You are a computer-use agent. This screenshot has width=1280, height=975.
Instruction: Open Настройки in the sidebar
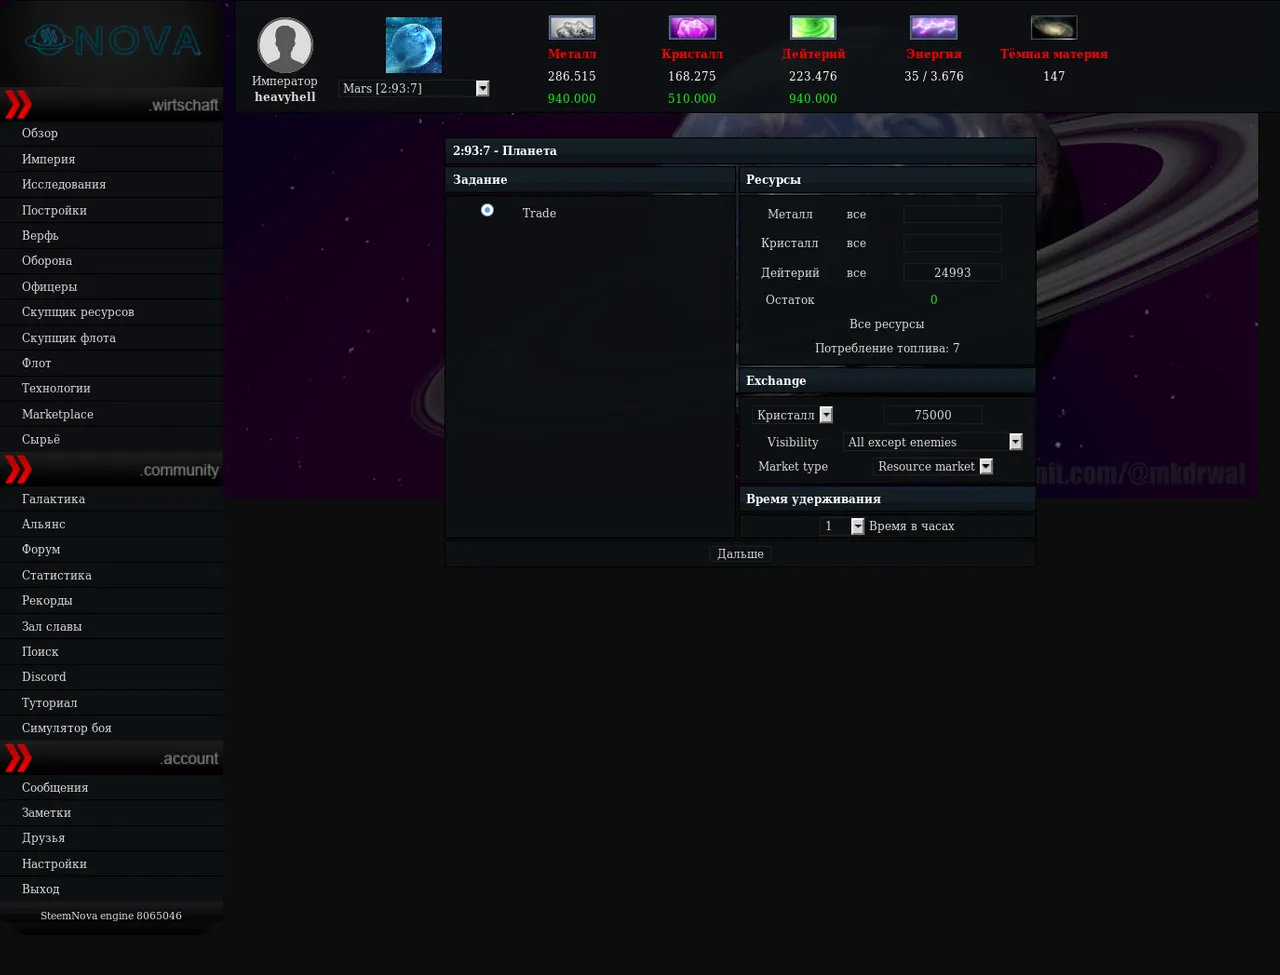click(111, 864)
